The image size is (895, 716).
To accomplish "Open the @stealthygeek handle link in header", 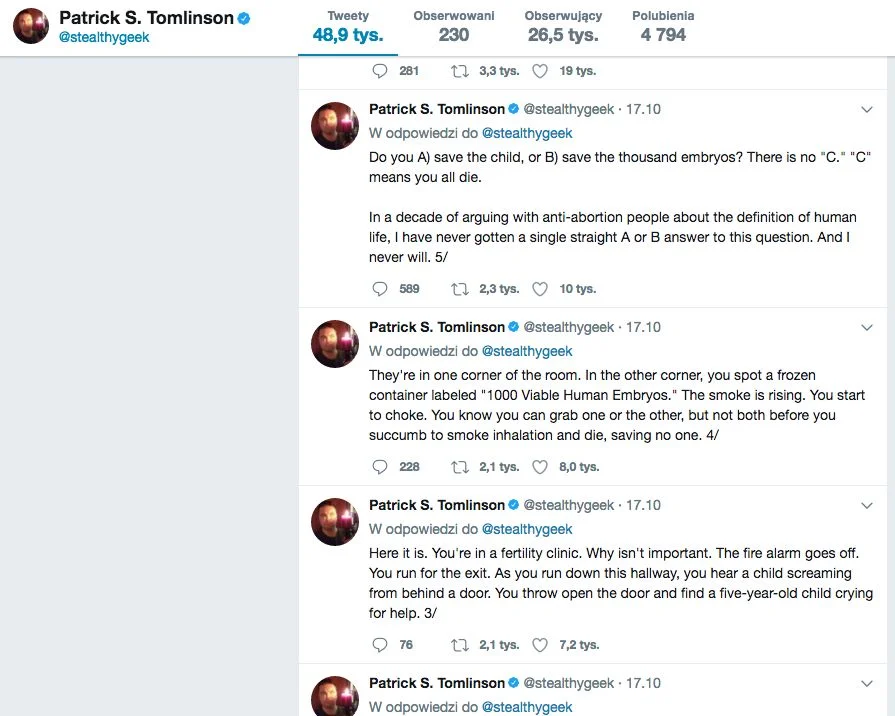I will pyautogui.click(x=104, y=37).
